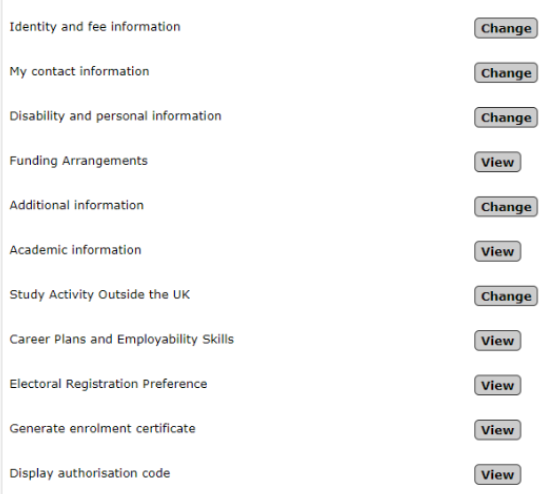Image resolution: width=549 pixels, height=494 pixels.
Task: View Career Plans and Employability Skills
Action: (x=498, y=340)
